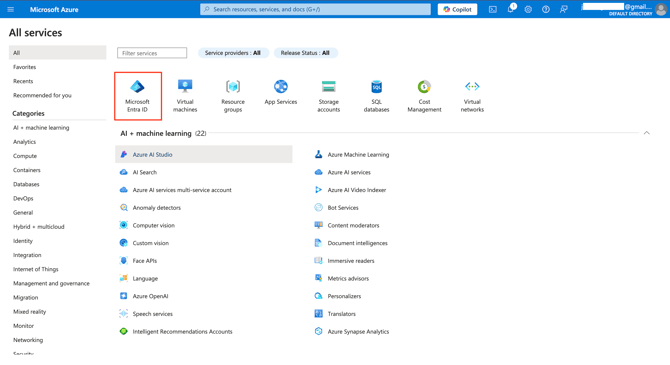670x365 pixels.
Task: Click the Azure OpenAI icon
Action: point(123,296)
